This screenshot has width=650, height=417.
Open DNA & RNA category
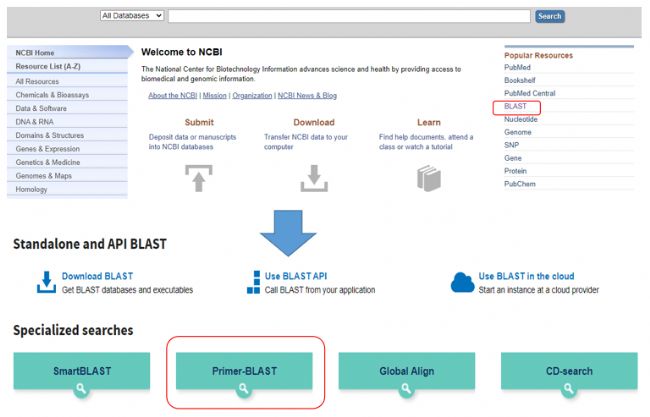[x=68, y=121]
